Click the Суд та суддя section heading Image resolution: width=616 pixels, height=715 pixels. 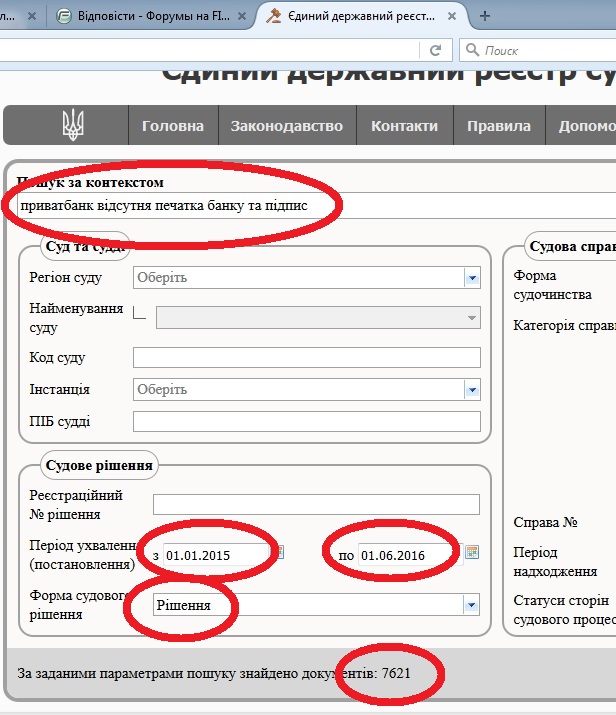85,246
